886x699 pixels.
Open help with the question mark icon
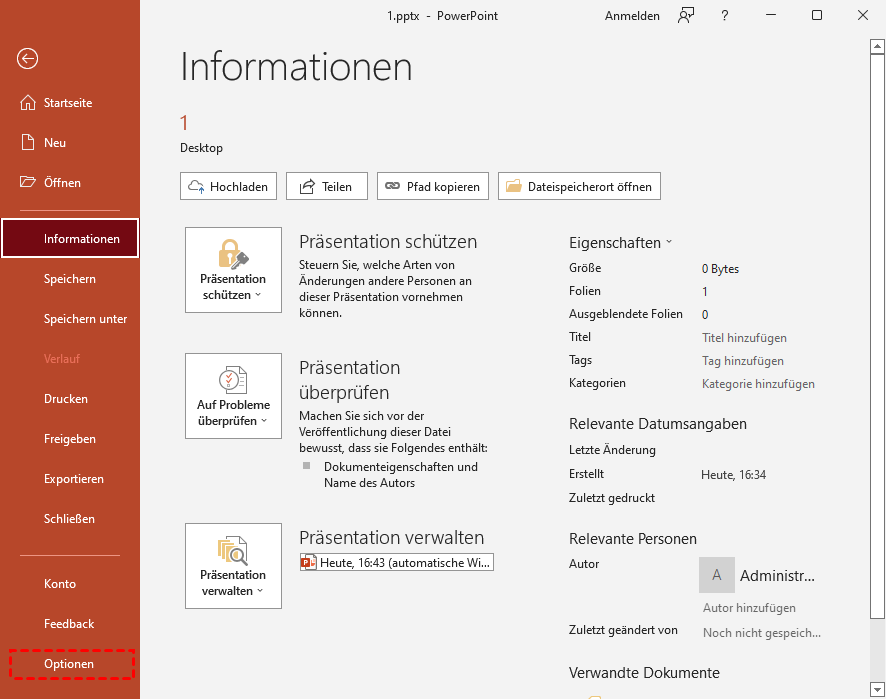pos(724,15)
